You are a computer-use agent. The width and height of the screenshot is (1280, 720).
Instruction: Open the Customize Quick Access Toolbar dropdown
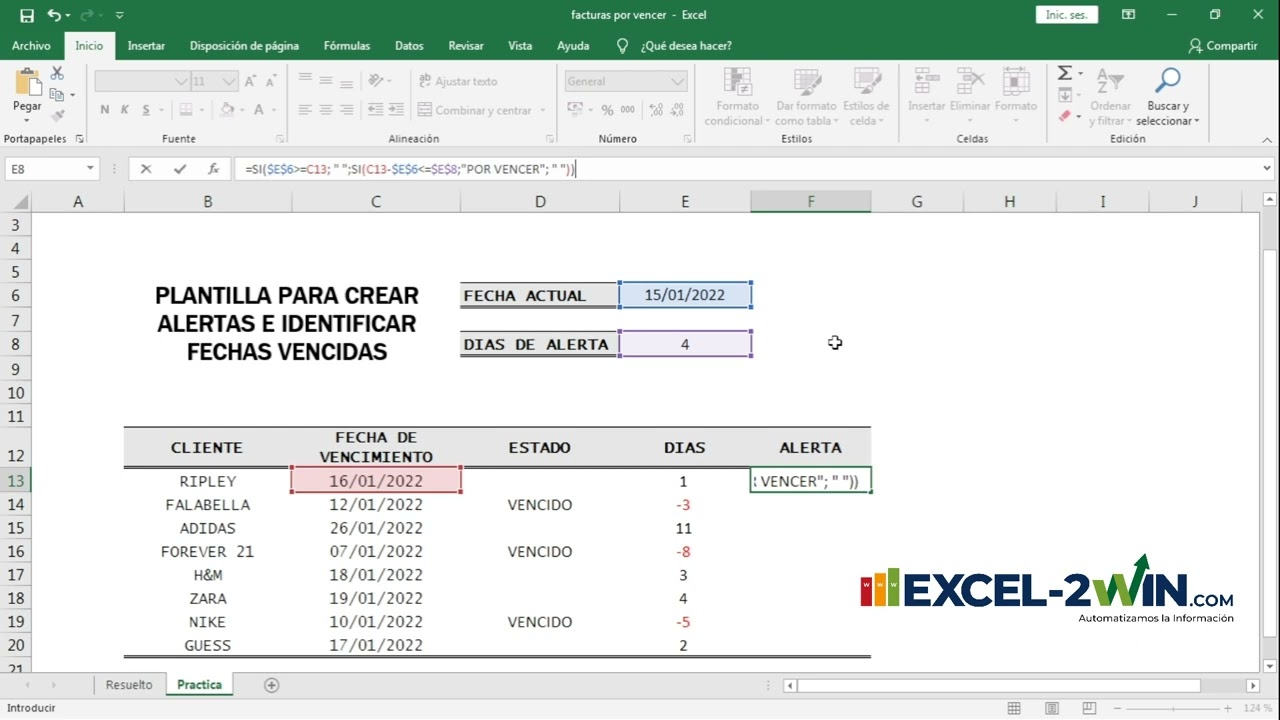tap(120, 15)
